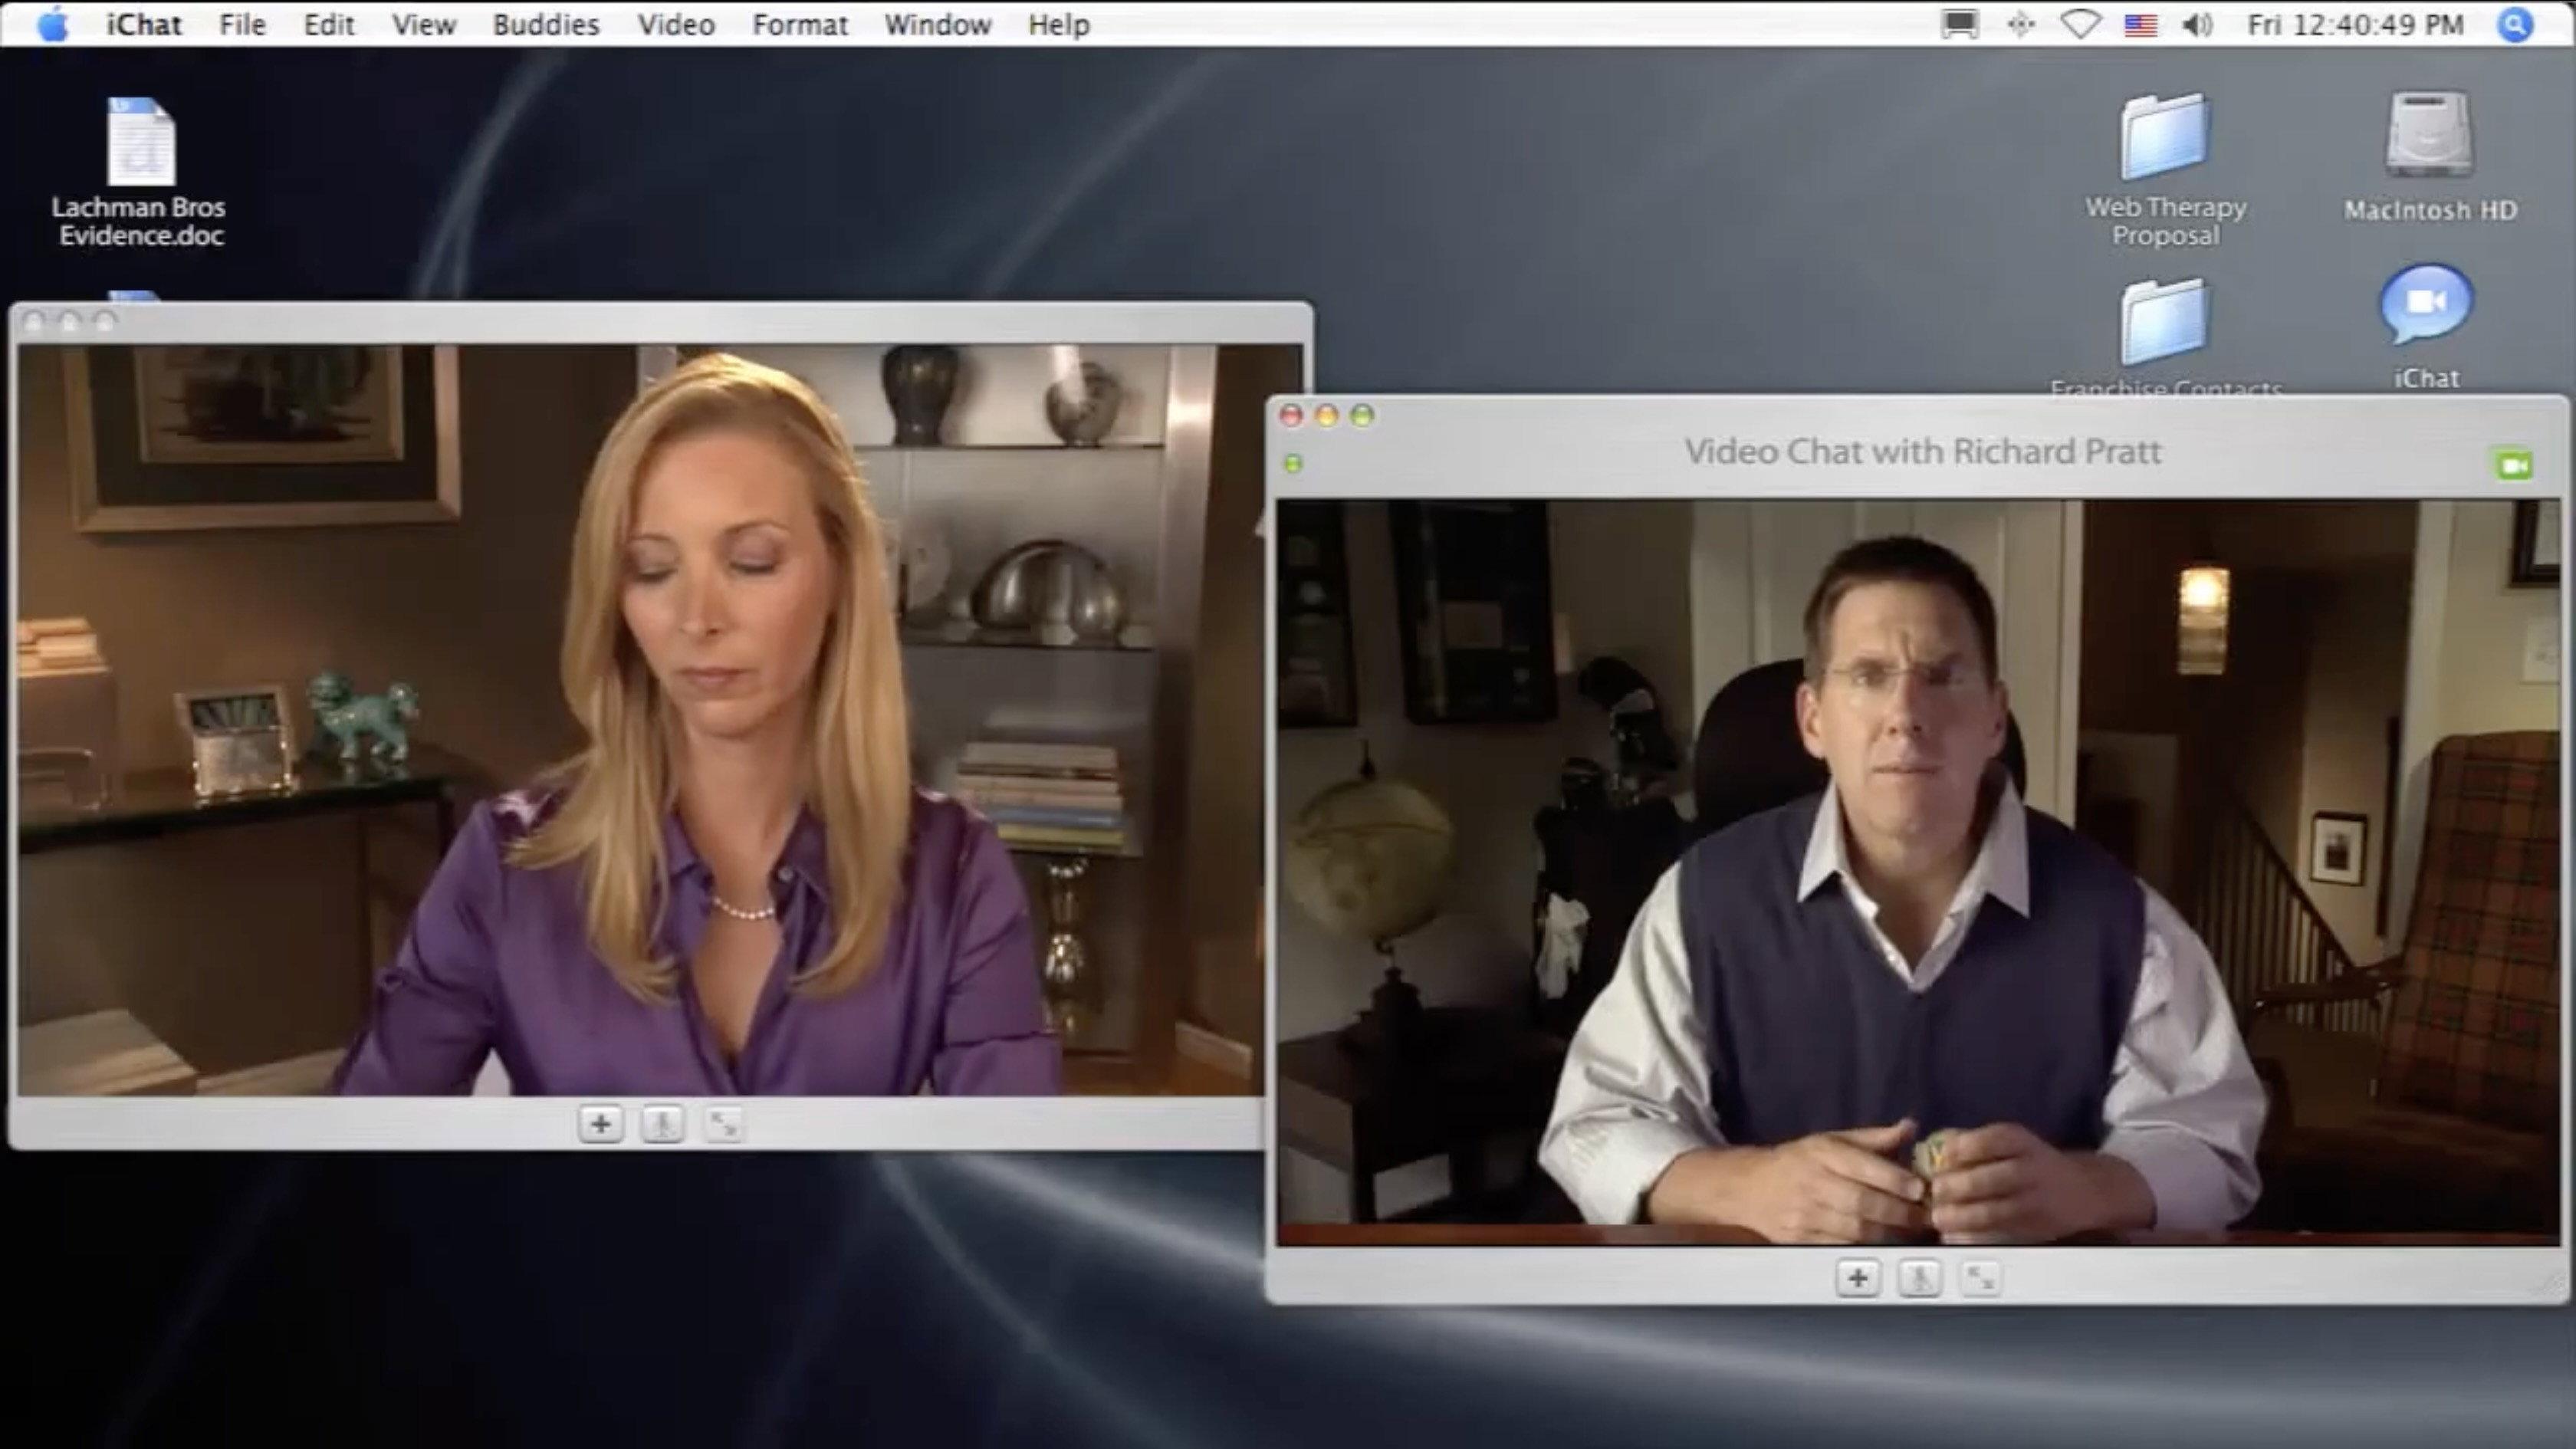Image resolution: width=2576 pixels, height=1449 pixels.
Task: Click the plus button in Richard Pratt window
Action: pyautogui.click(x=1857, y=1278)
